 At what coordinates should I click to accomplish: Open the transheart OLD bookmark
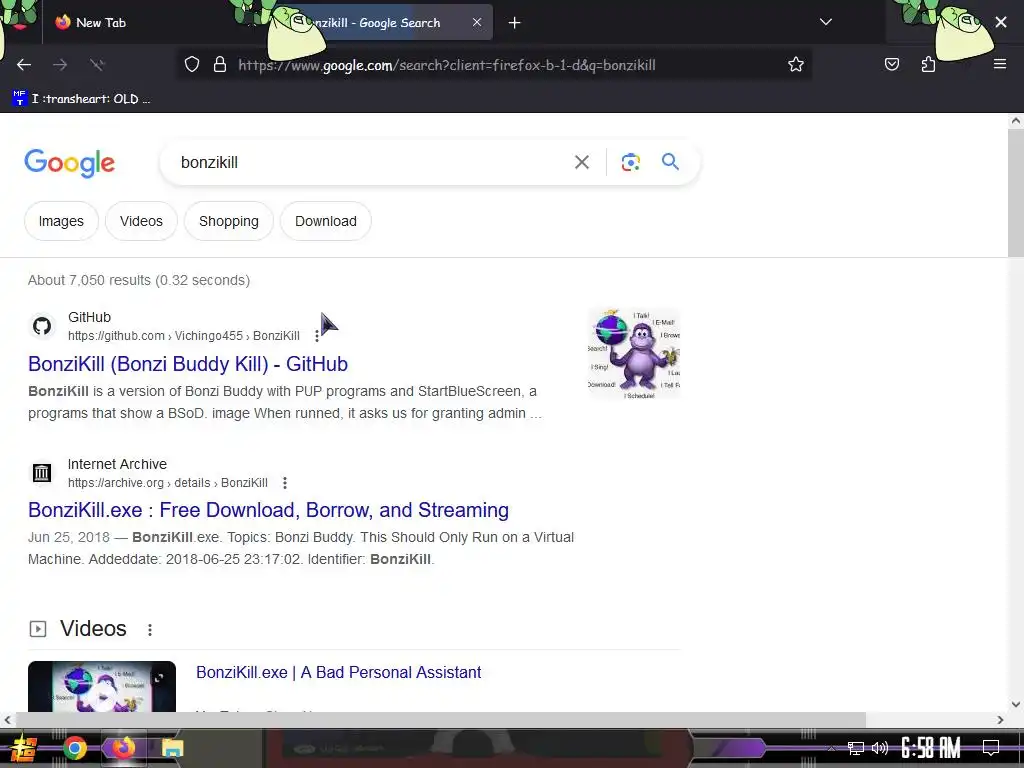click(82, 99)
